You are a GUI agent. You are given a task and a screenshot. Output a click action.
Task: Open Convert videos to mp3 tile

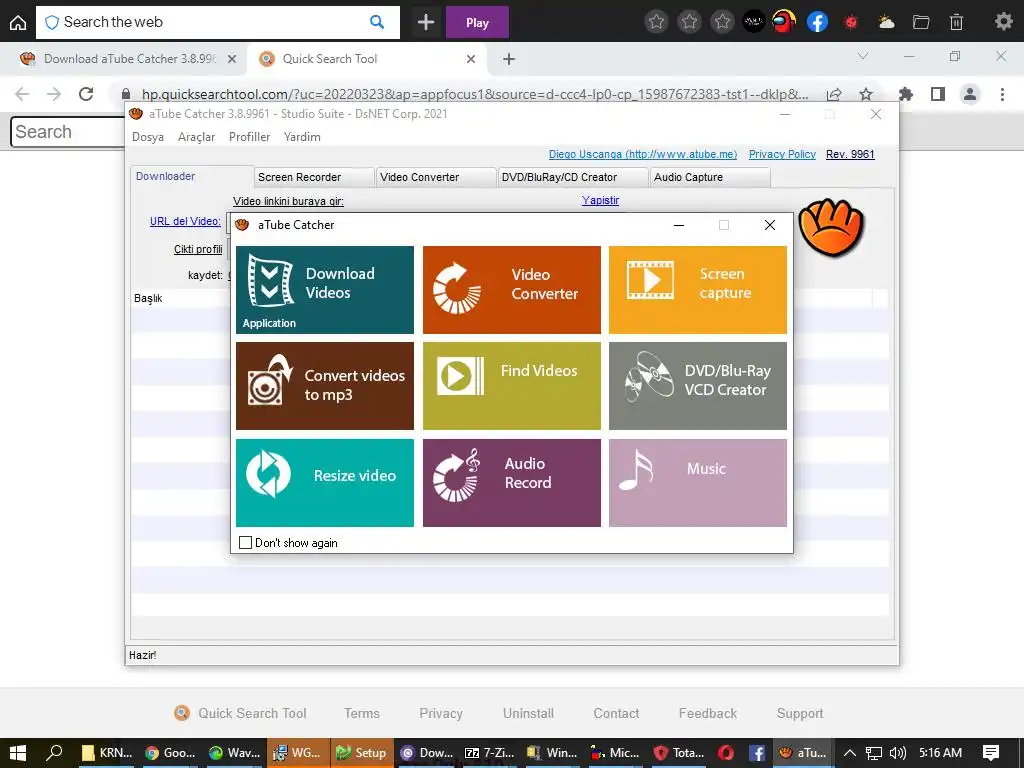pos(325,386)
